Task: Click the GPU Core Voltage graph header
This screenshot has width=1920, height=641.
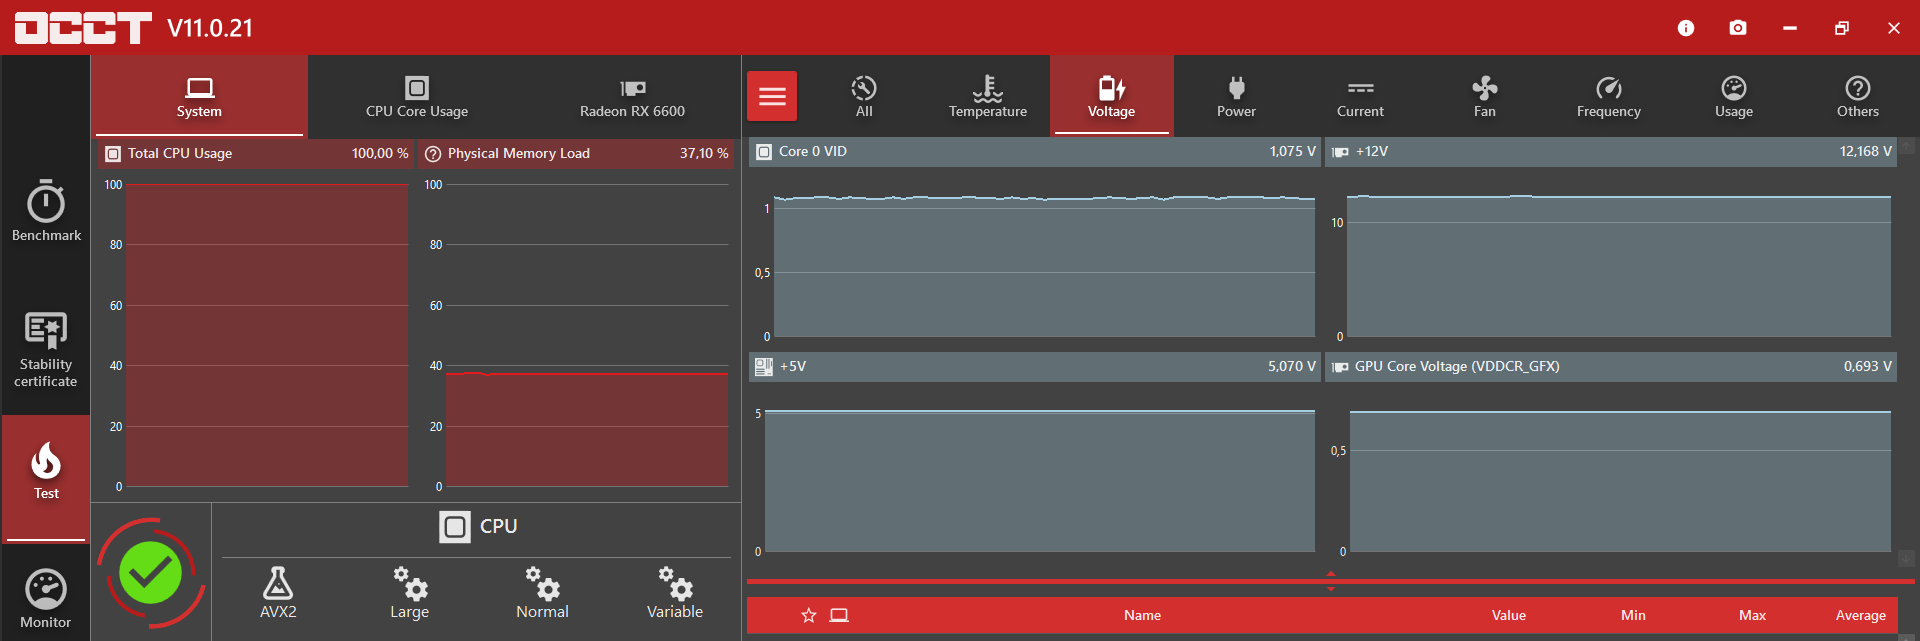Action: [1611, 367]
